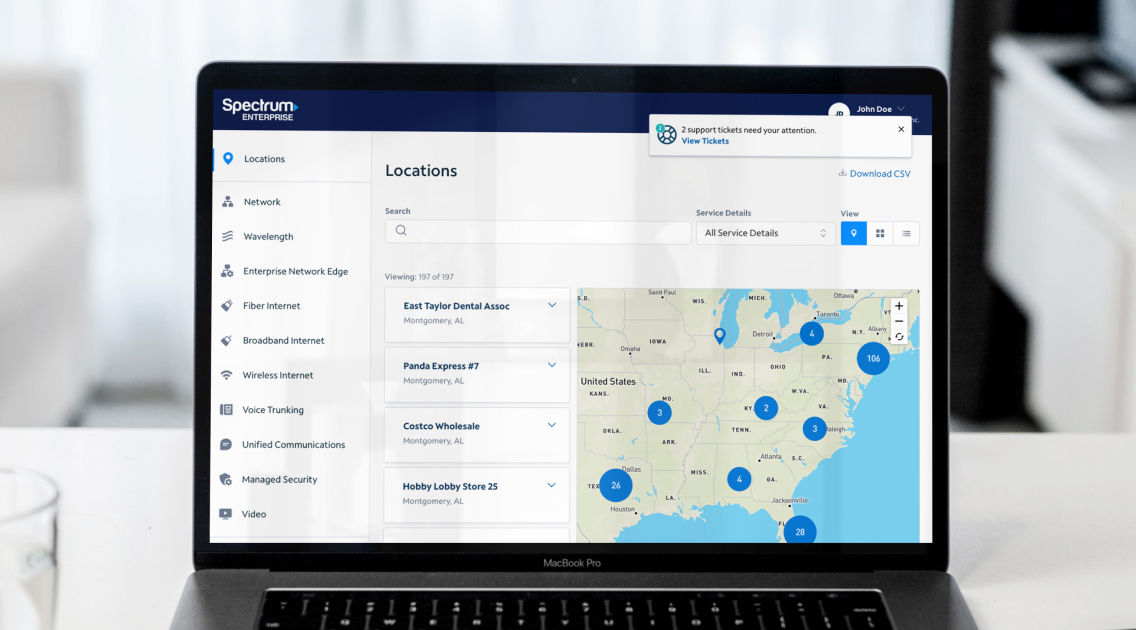The width and height of the screenshot is (1136, 630).
Task: Switch to map pin view
Action: click(853, 233)
